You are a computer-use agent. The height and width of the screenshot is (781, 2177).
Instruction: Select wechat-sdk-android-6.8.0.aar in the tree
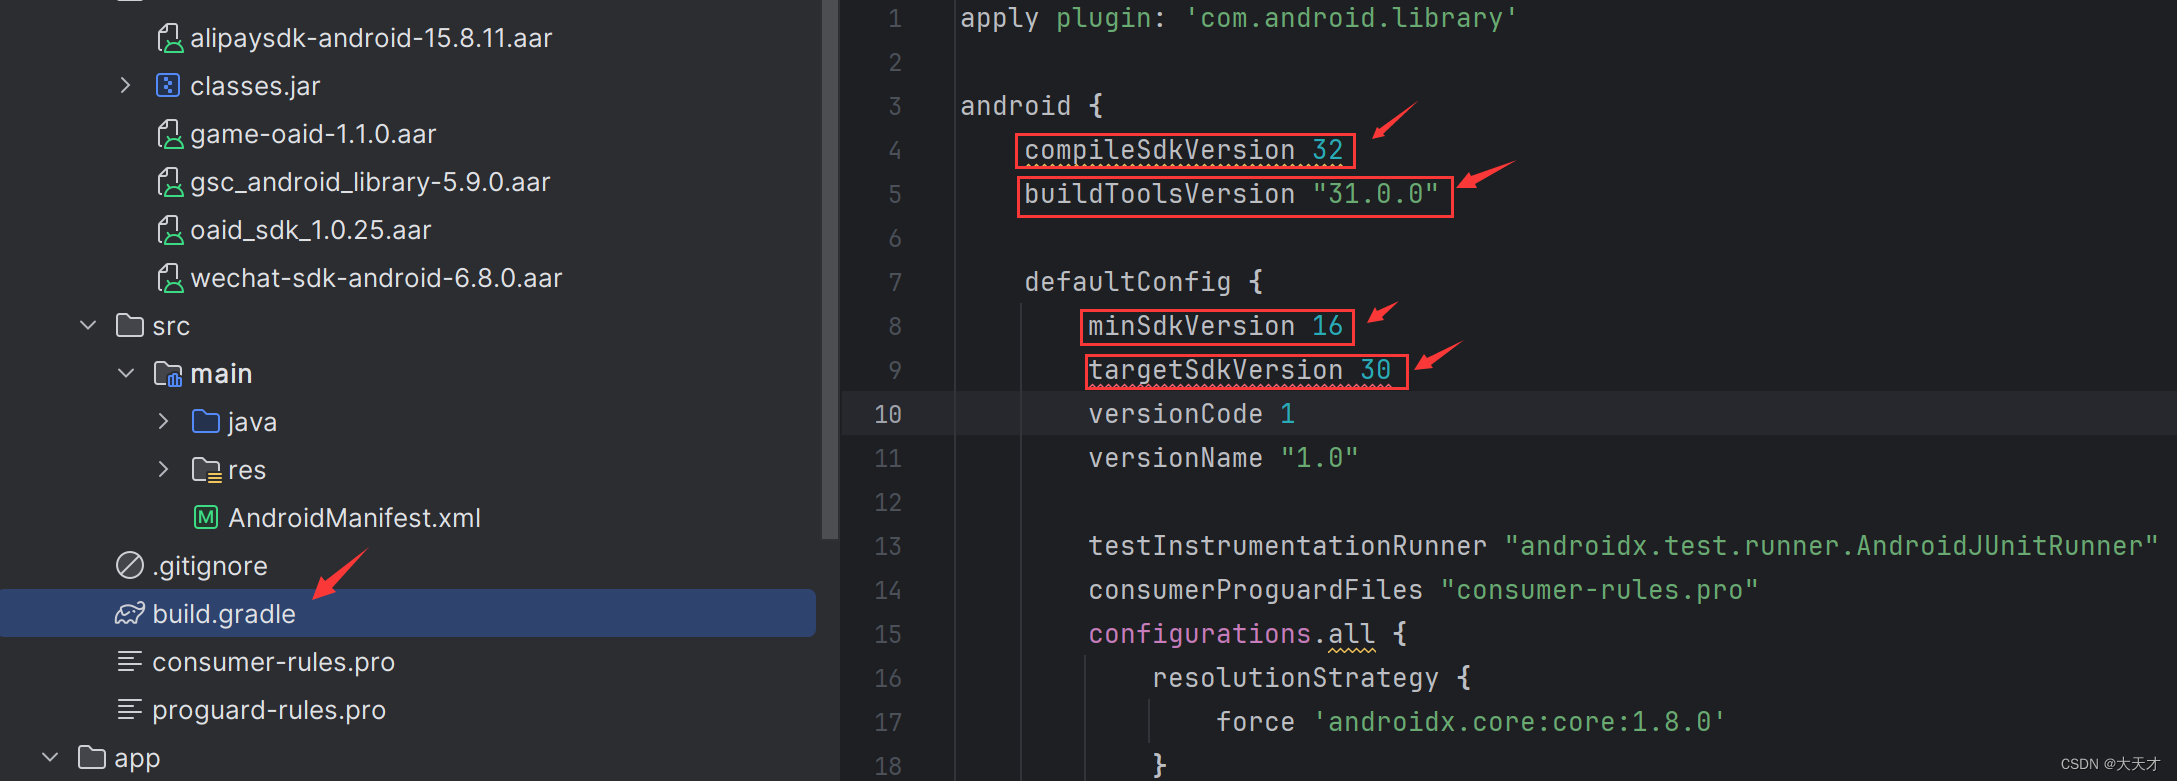pos(376,278)
